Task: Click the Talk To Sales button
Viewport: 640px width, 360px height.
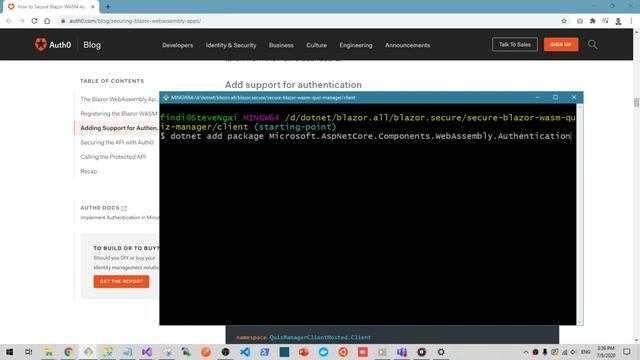Action: (x=515, y=44)
